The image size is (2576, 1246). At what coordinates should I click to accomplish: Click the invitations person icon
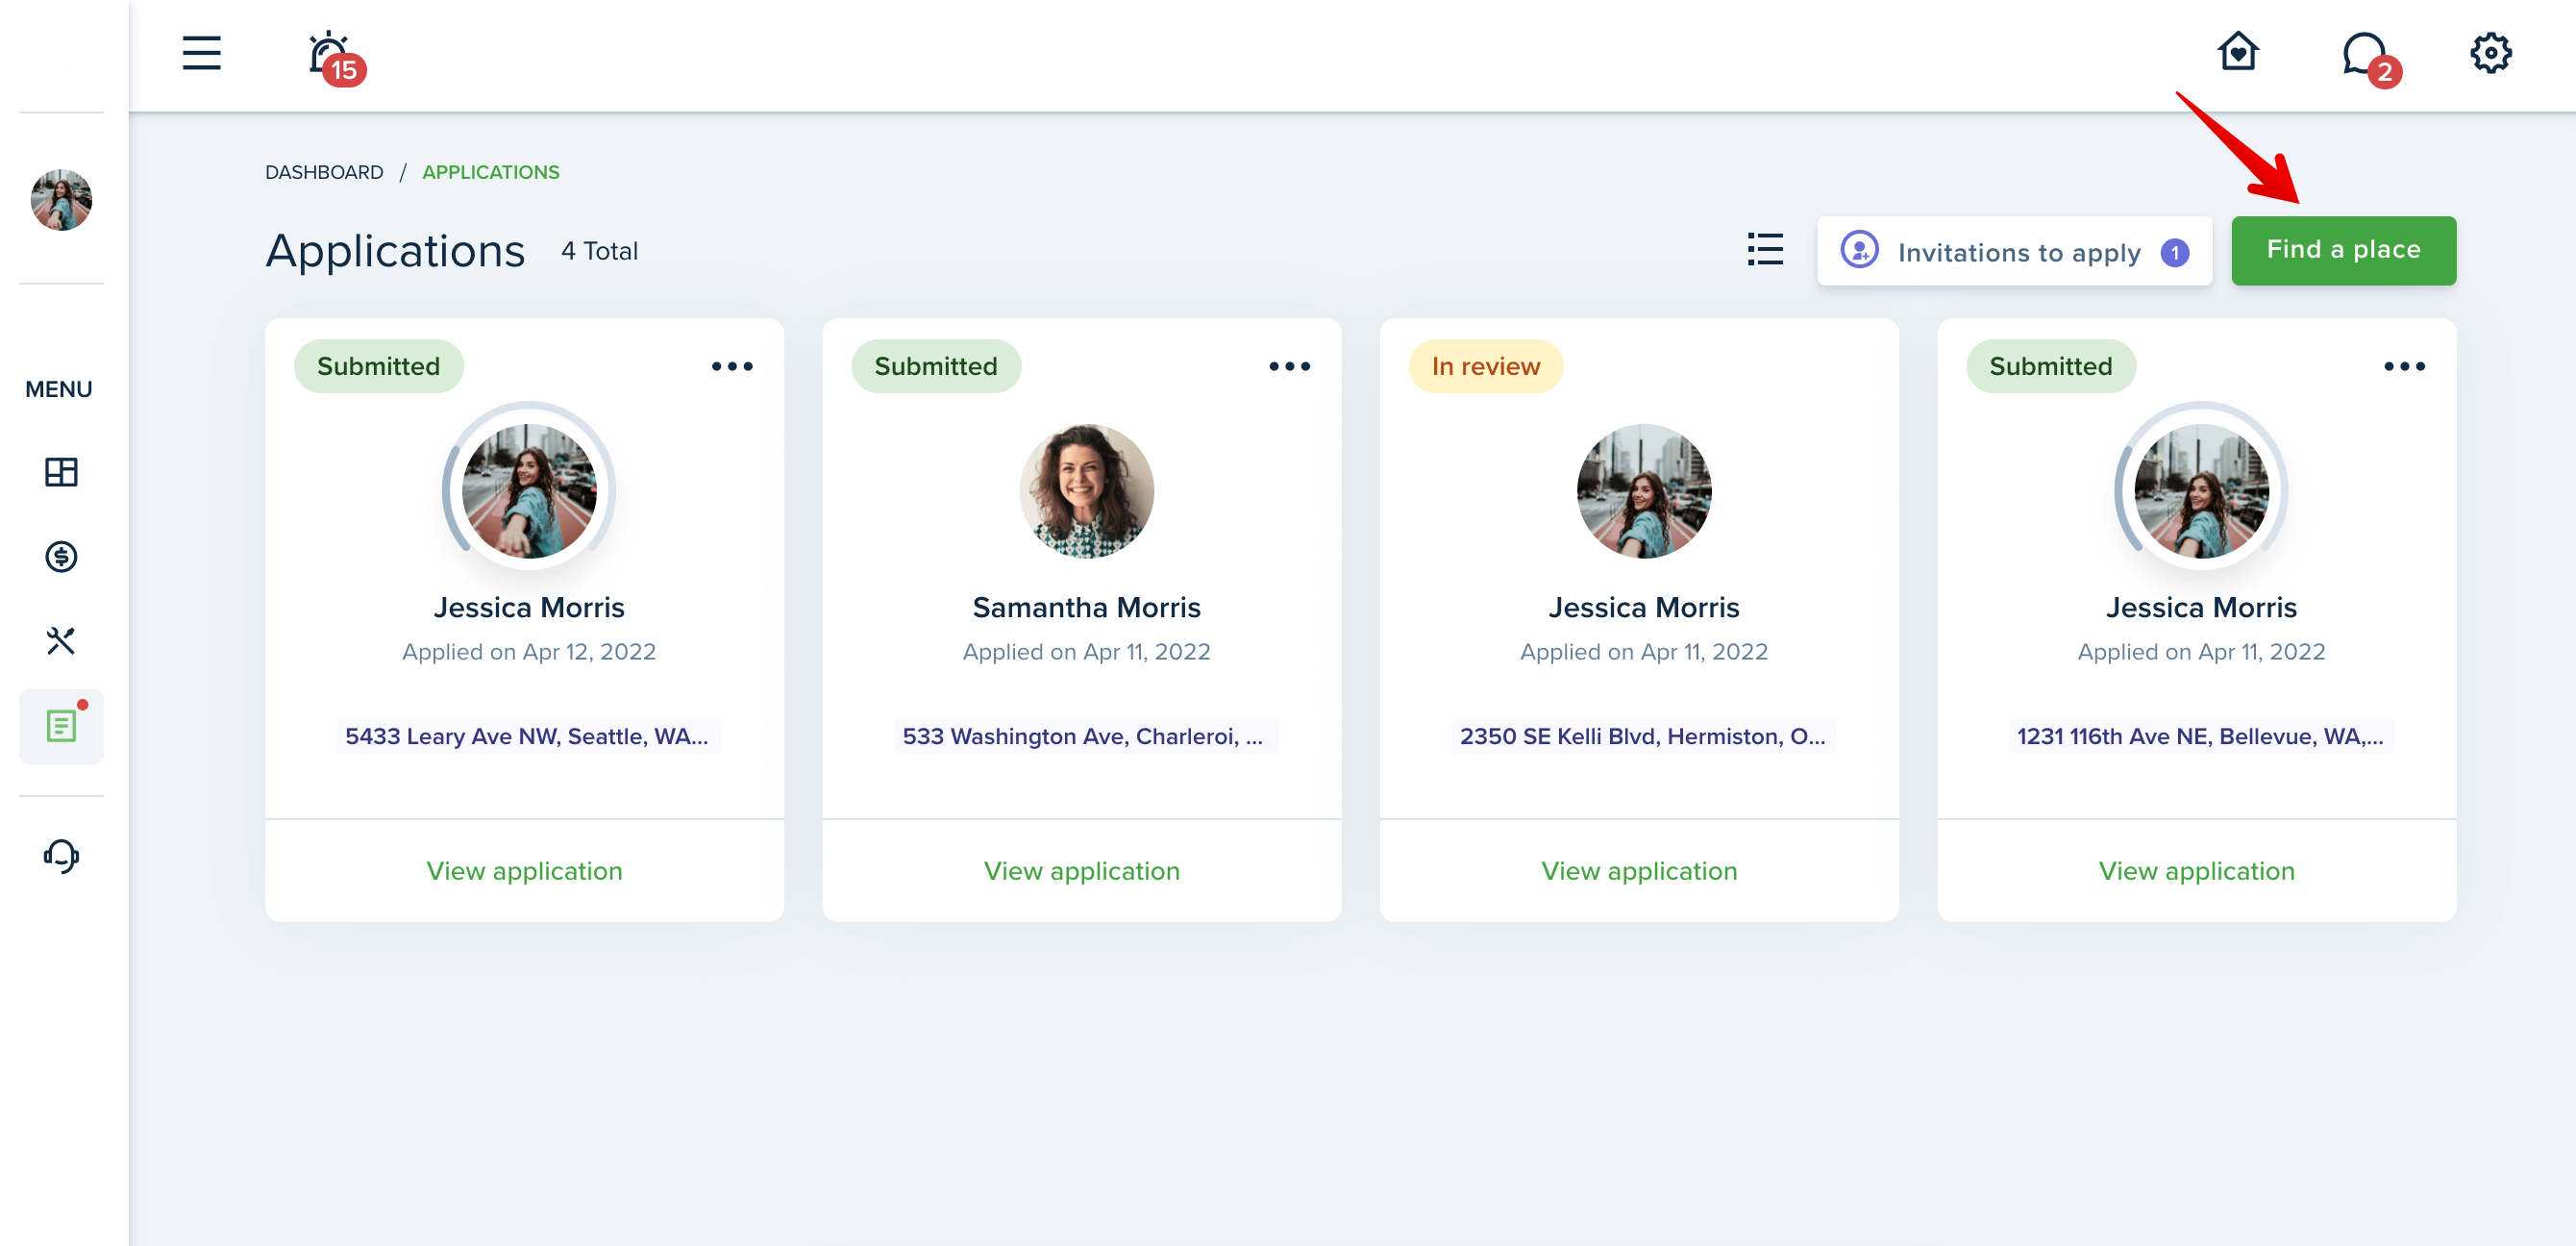click(1859, 250)
